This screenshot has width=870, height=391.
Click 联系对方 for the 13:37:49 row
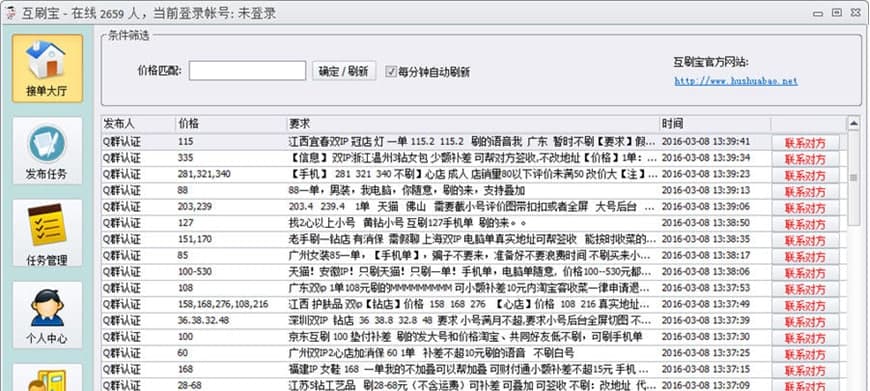click(x=805, y=306)
